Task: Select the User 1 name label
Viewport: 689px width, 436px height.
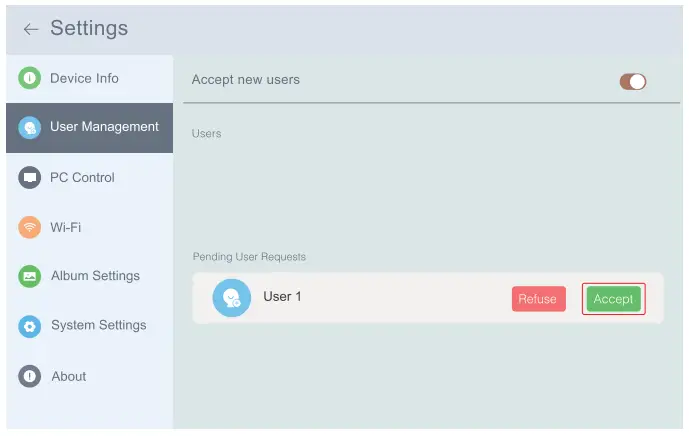Action: (x=282, y=297)
